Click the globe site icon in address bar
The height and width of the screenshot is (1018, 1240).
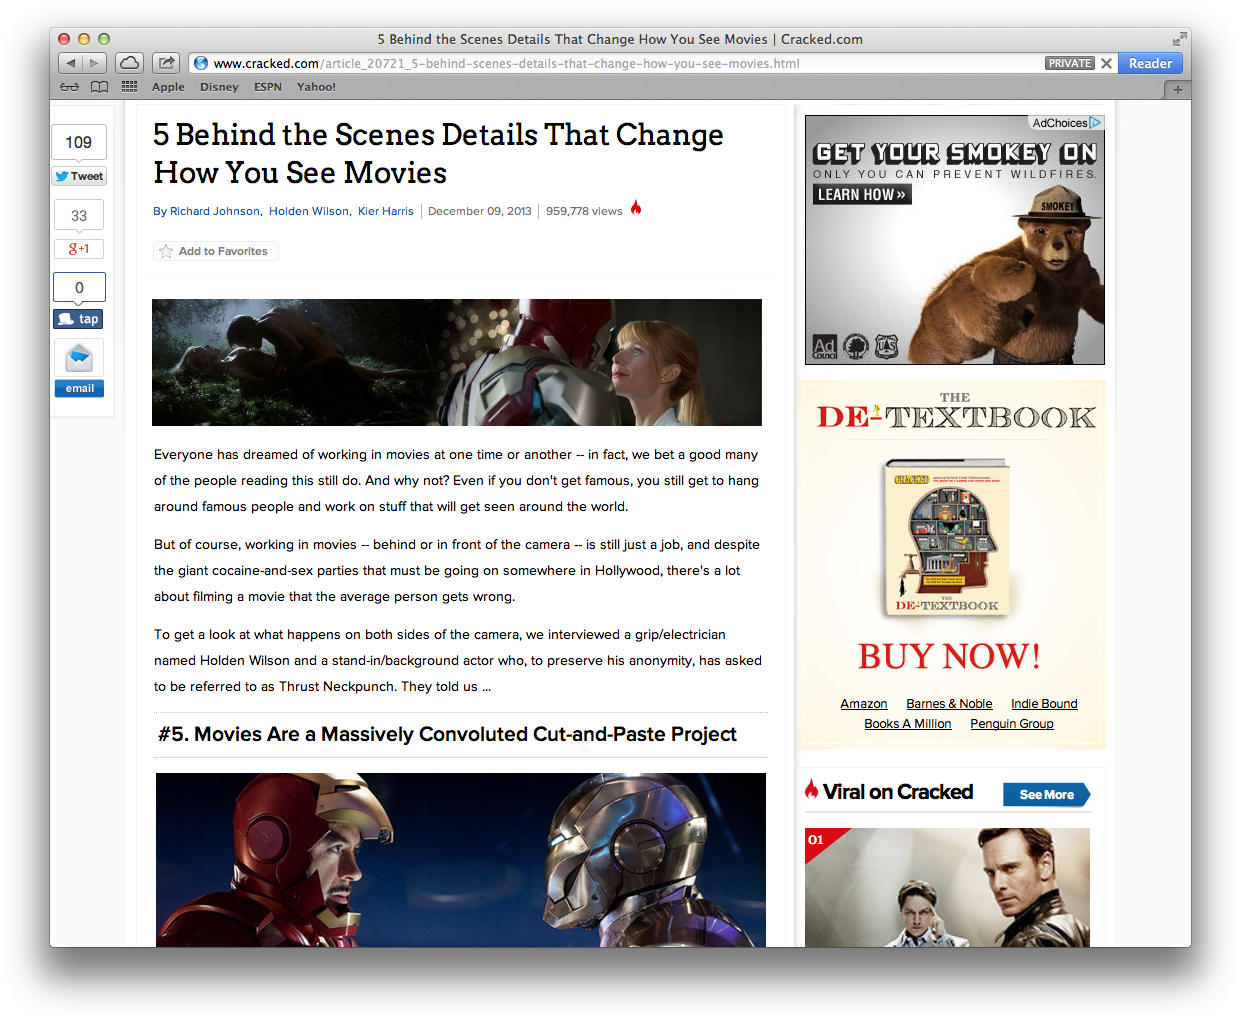[201, 63]
